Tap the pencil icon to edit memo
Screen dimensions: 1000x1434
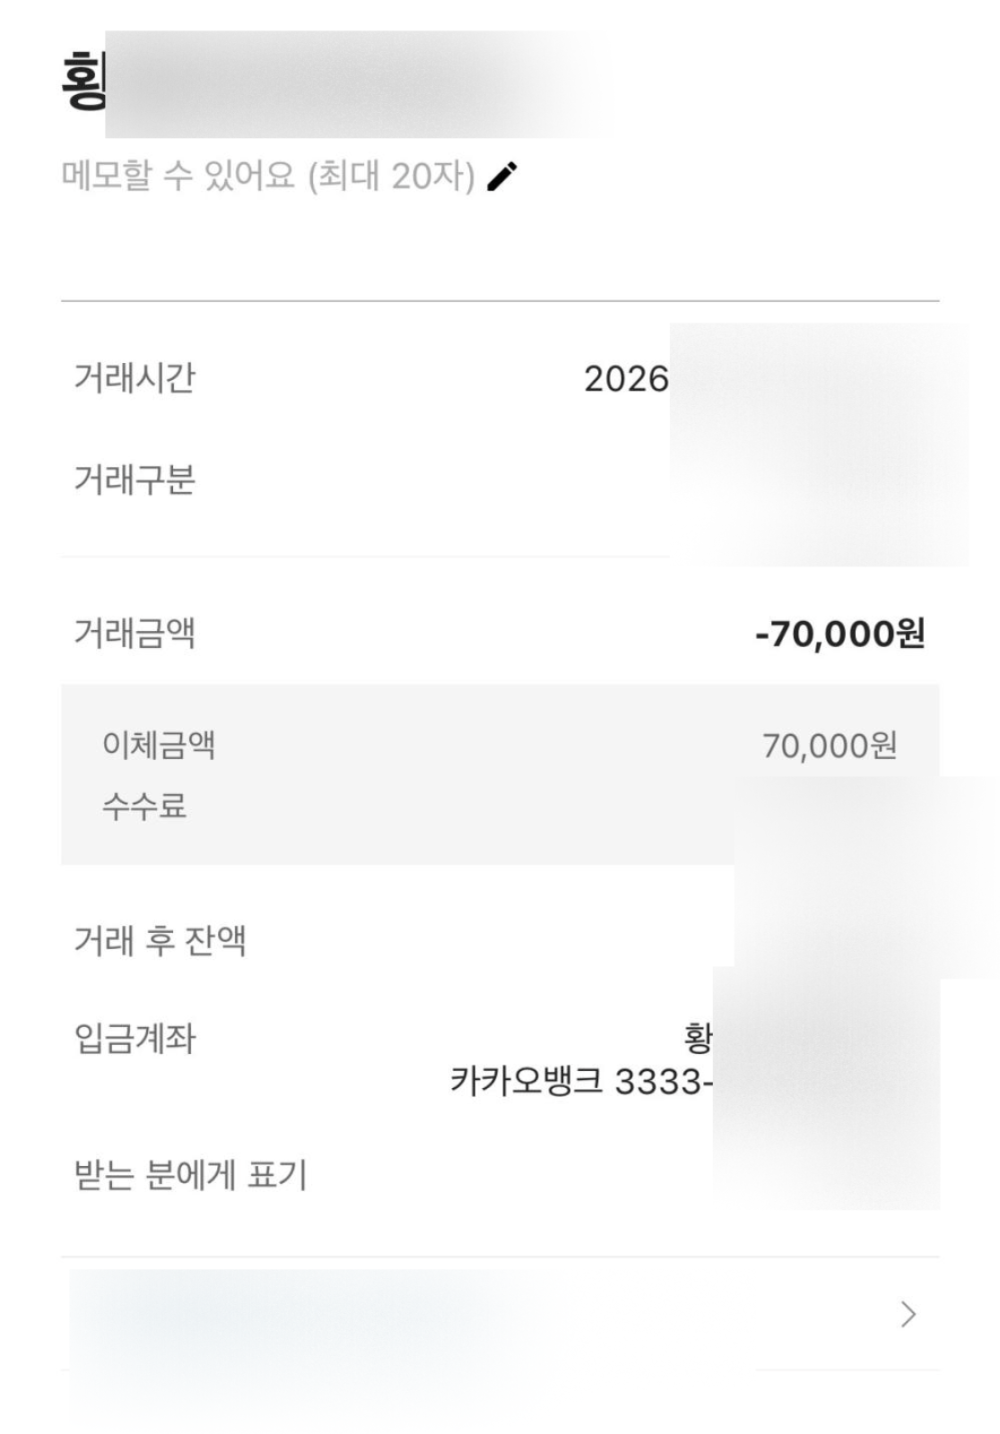502,176
